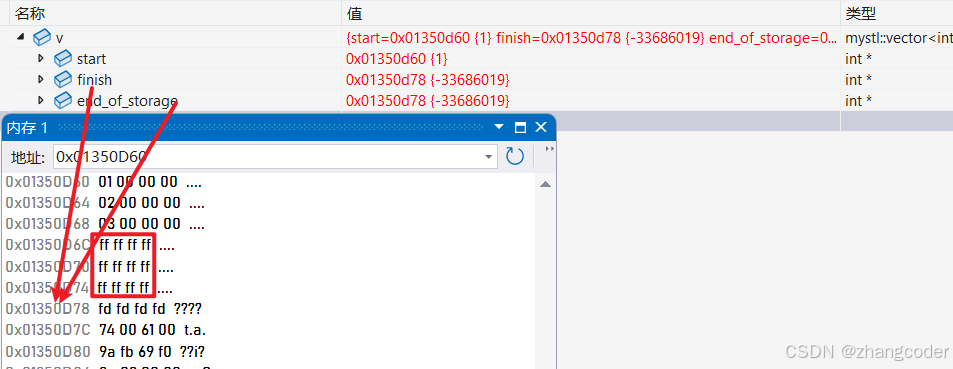
Task: Collapse the v variable tree node
Action: click(21, 37)
